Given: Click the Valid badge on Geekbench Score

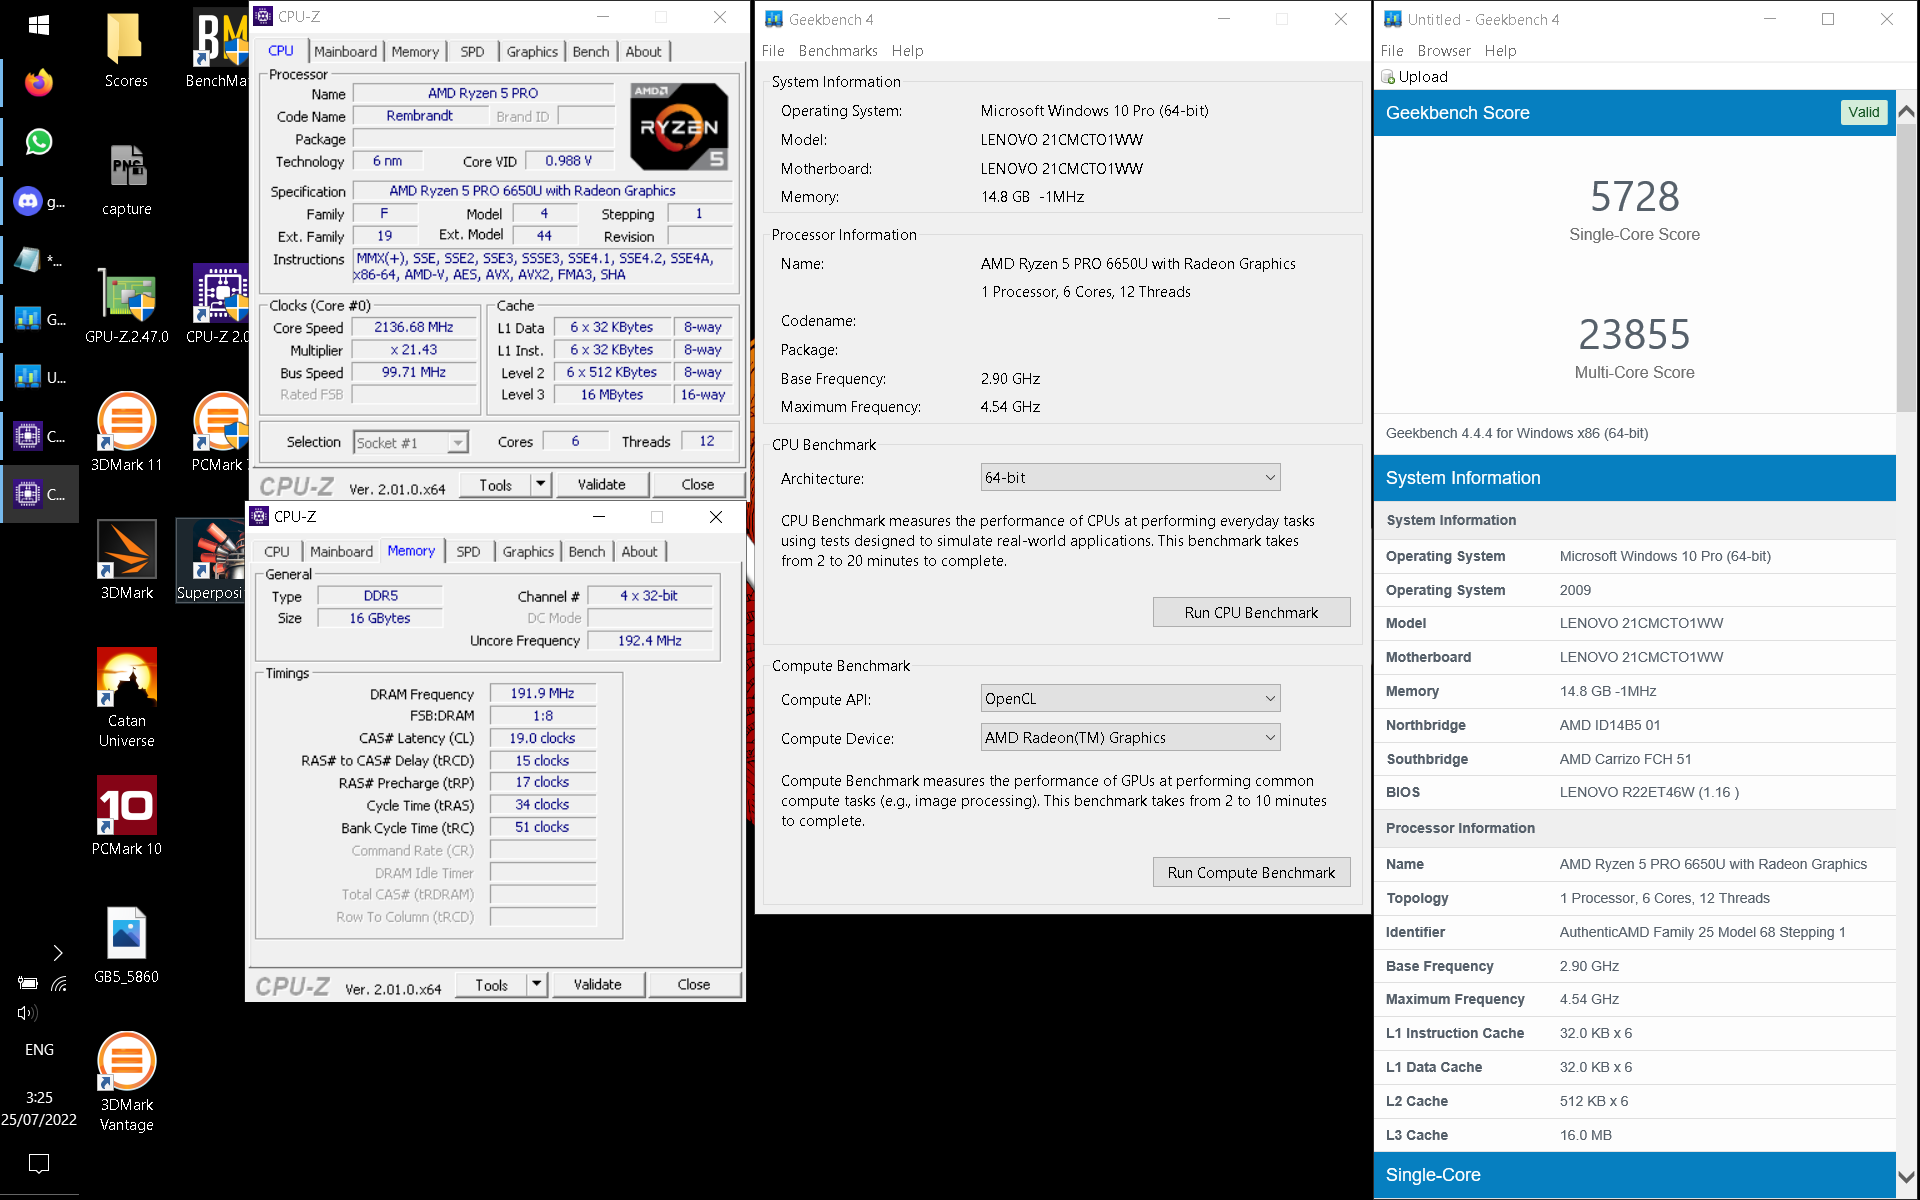Looking at the screenshot, I should pyautogui.click(x=1863, y=112).
